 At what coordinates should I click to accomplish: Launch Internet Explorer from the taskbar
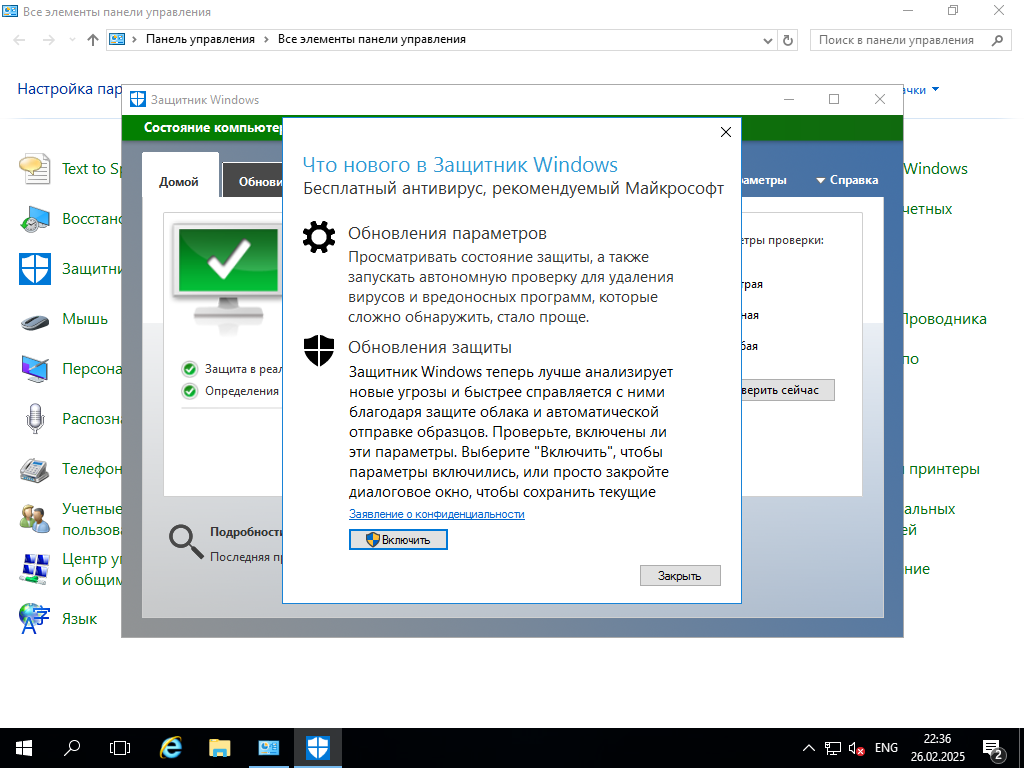tap(170, 748)
